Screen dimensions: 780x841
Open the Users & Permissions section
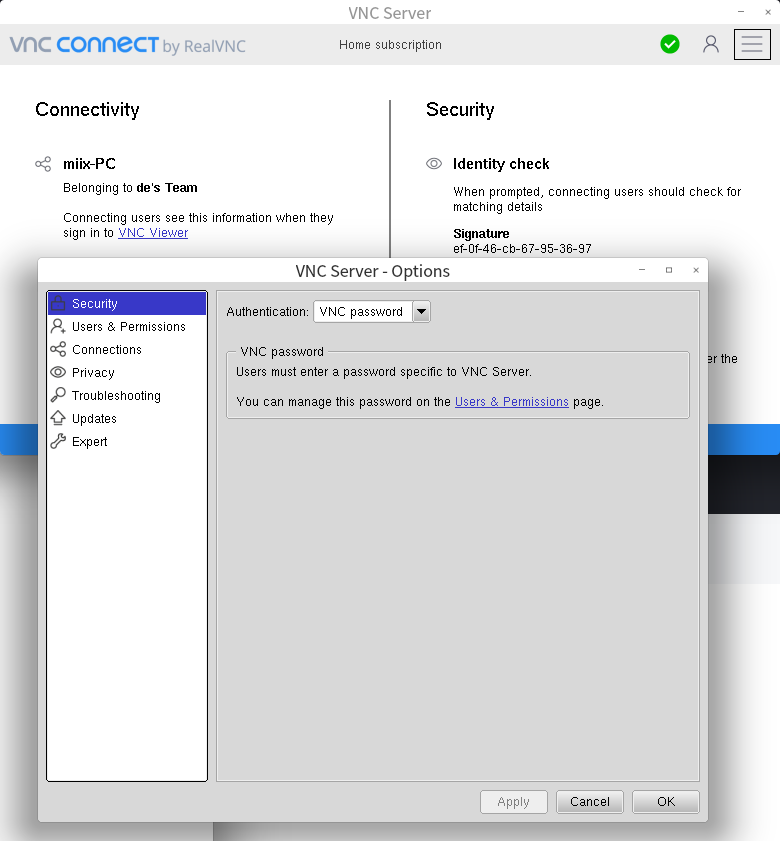[127, 326]
